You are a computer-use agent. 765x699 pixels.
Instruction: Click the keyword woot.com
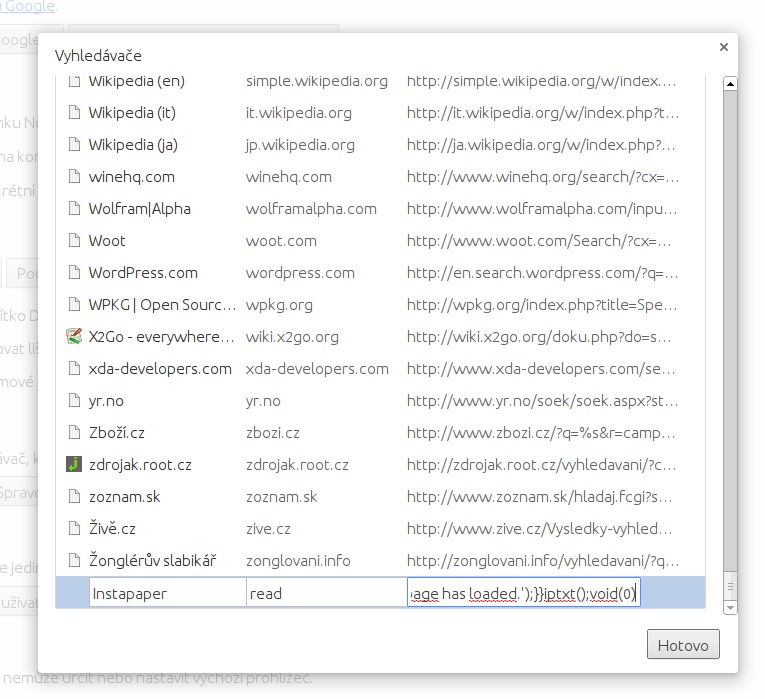click(x=281, y=241)
